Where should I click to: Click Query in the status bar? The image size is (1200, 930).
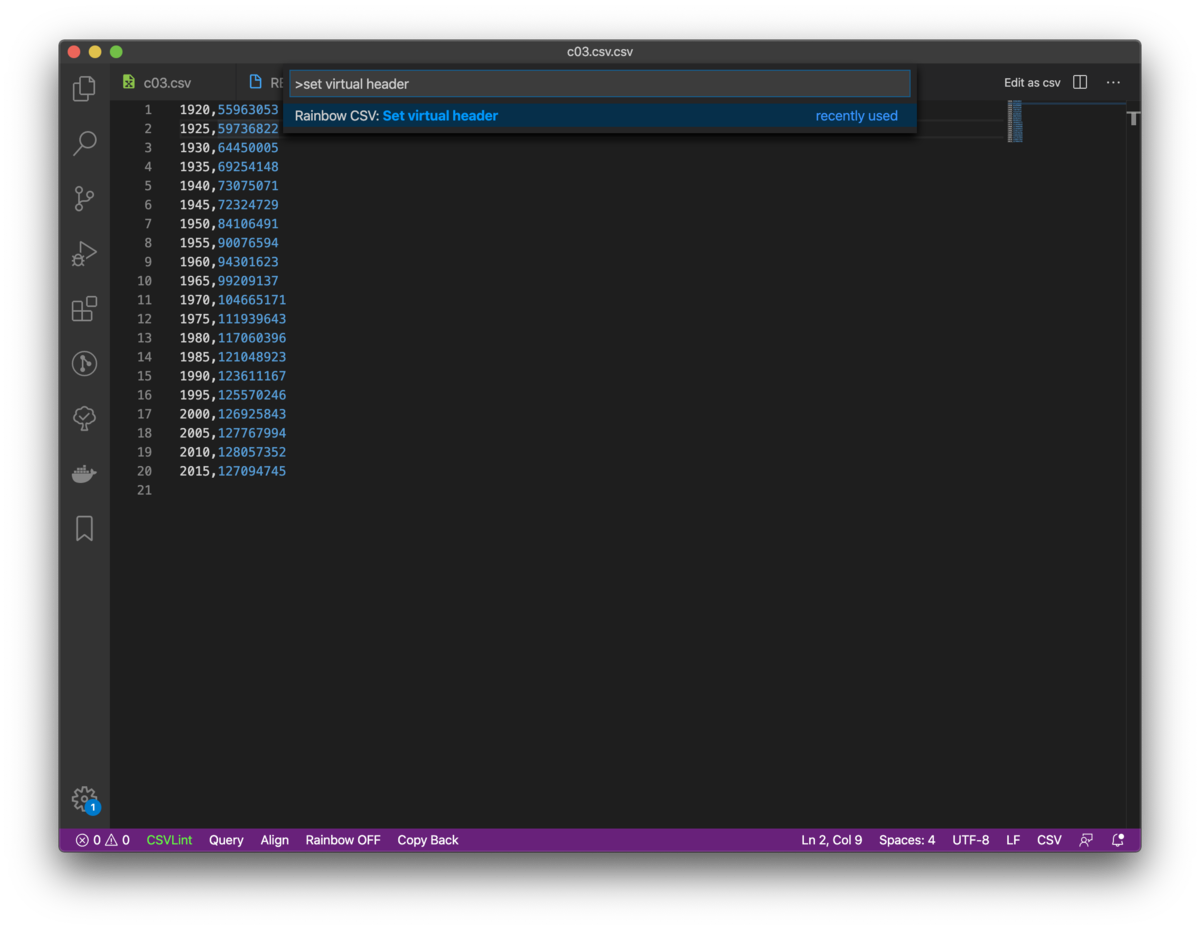226,840
